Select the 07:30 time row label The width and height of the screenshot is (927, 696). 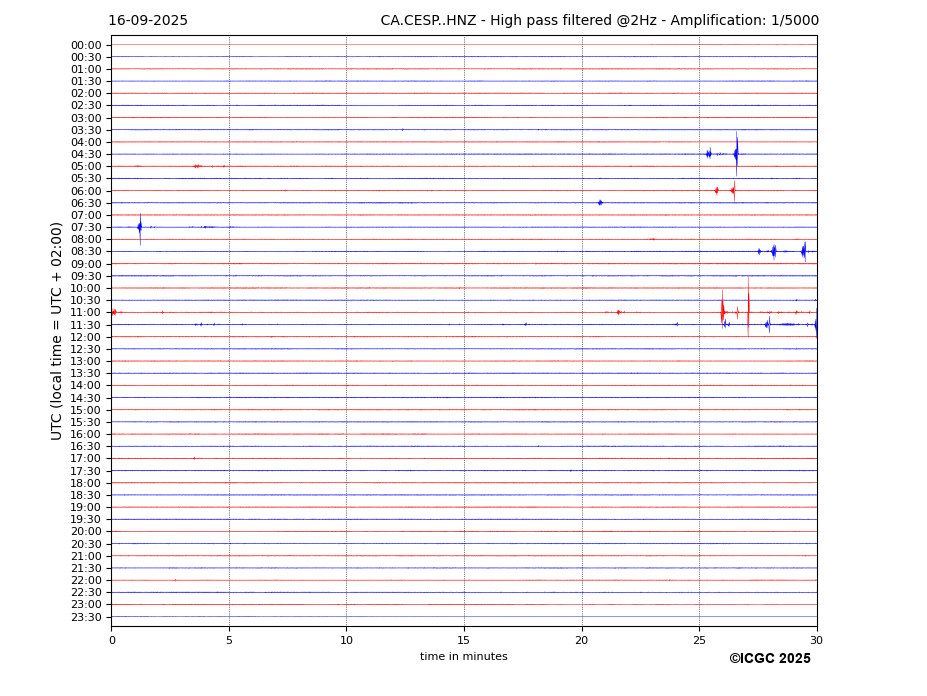86,228
